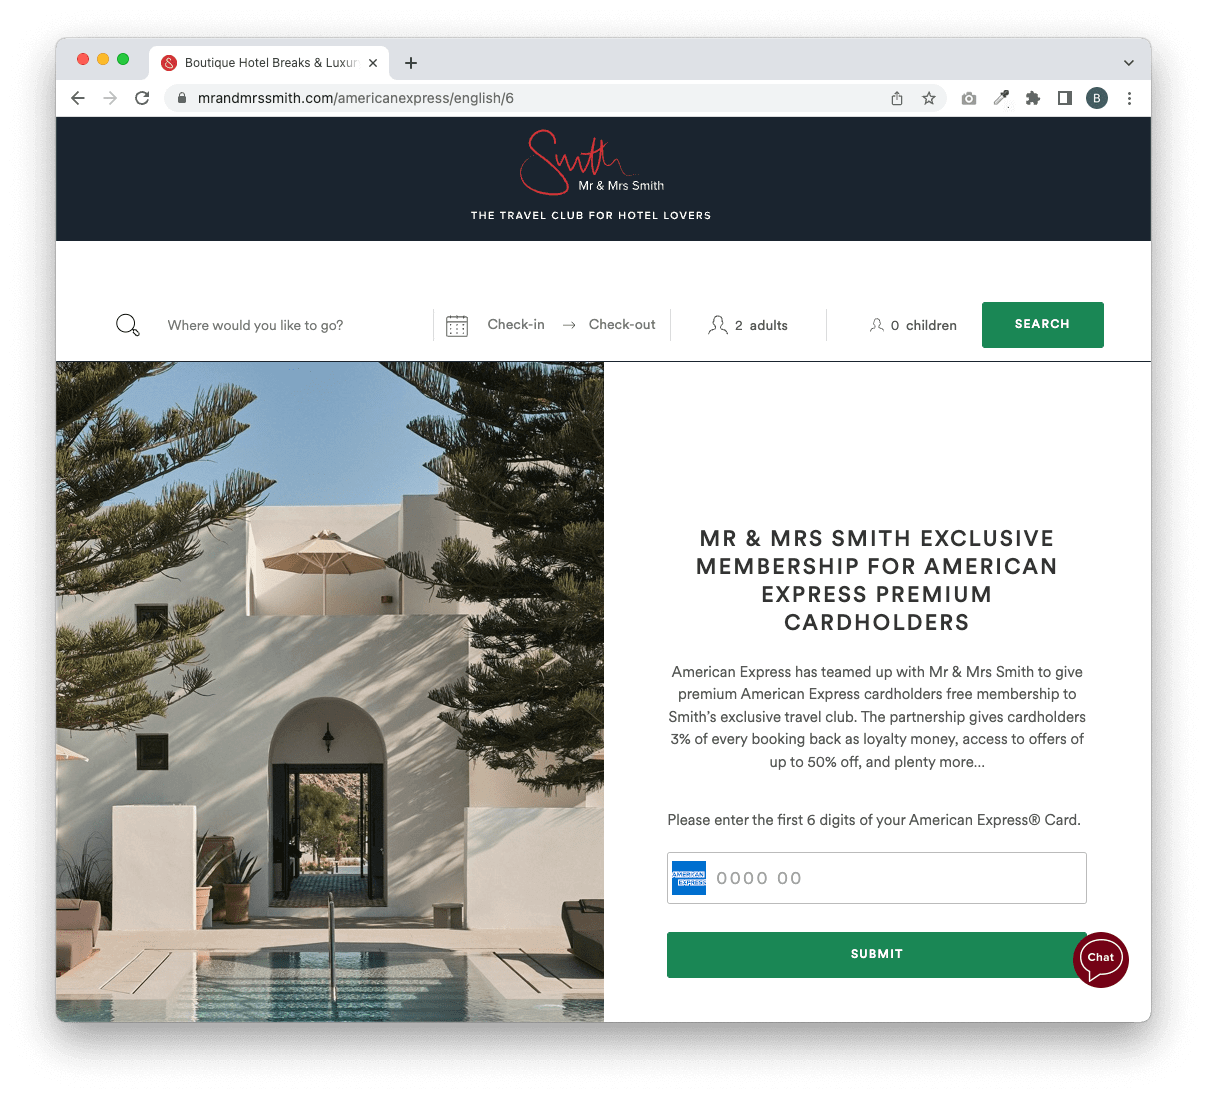Click the camera screenshot extension icon
1207x1096 pixels.
pos(969,98)
